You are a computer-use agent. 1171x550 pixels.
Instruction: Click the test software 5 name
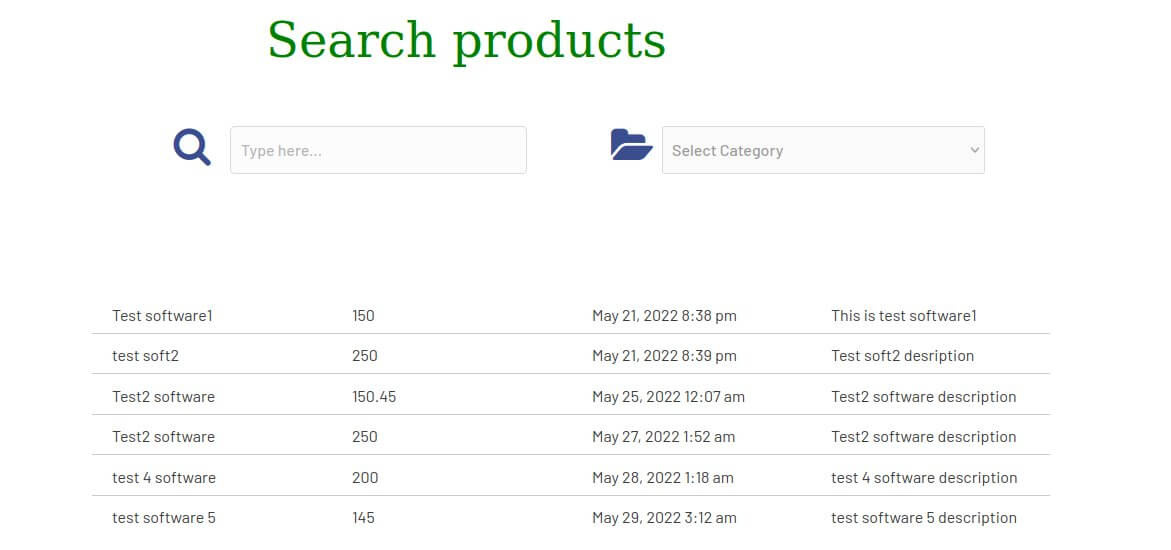(x=164, y=518)
